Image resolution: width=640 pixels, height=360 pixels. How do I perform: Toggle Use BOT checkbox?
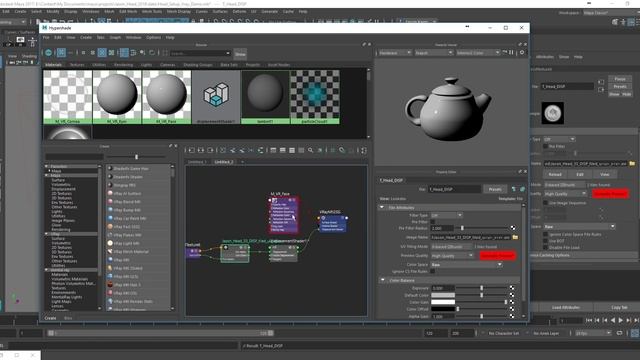click(545, 241)
